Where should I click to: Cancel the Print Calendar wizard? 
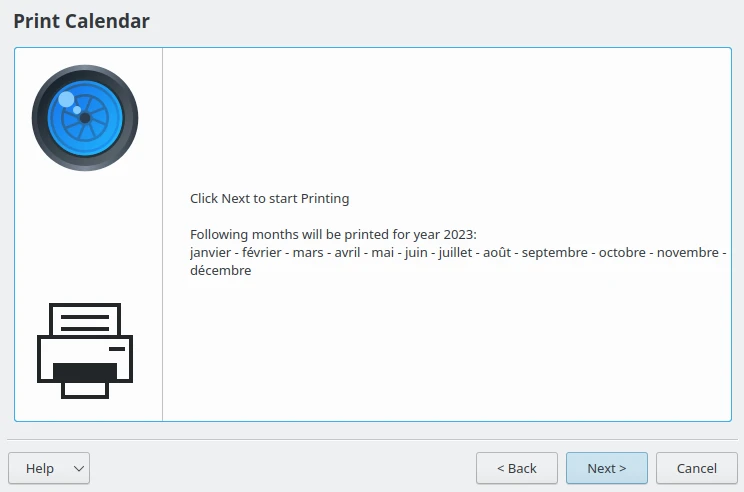click(696, 468)
